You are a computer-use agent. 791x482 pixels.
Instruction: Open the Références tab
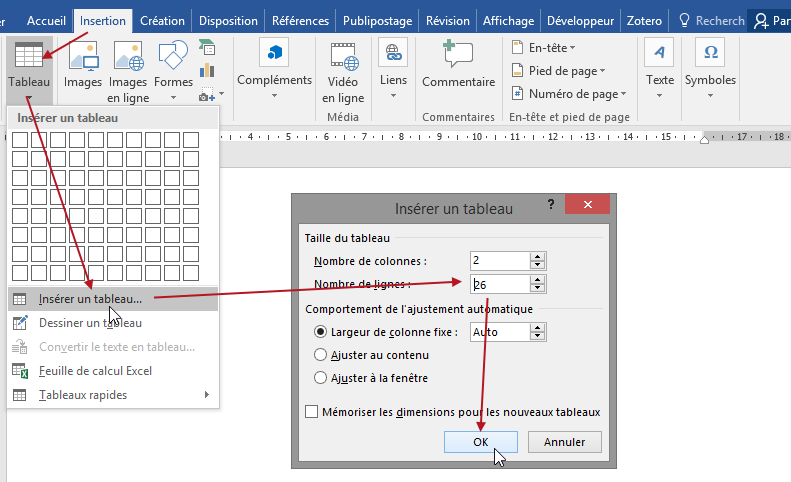[x=300, y=21]
